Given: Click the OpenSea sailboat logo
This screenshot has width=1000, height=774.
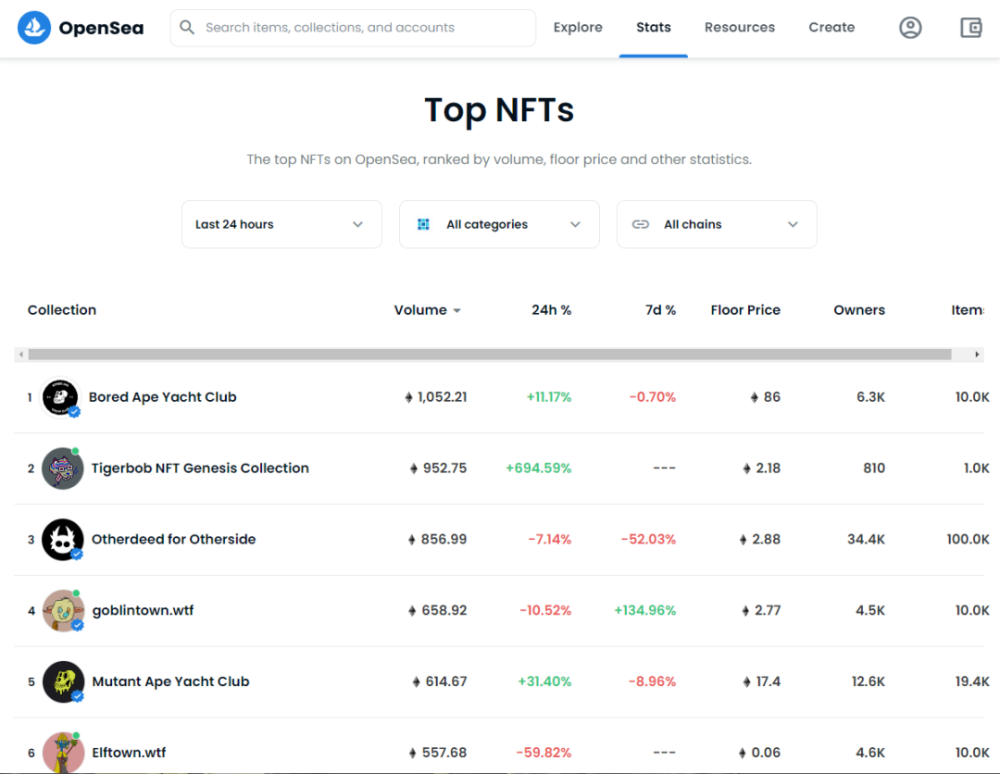Looking at the screenshot, I should [35, 28].
